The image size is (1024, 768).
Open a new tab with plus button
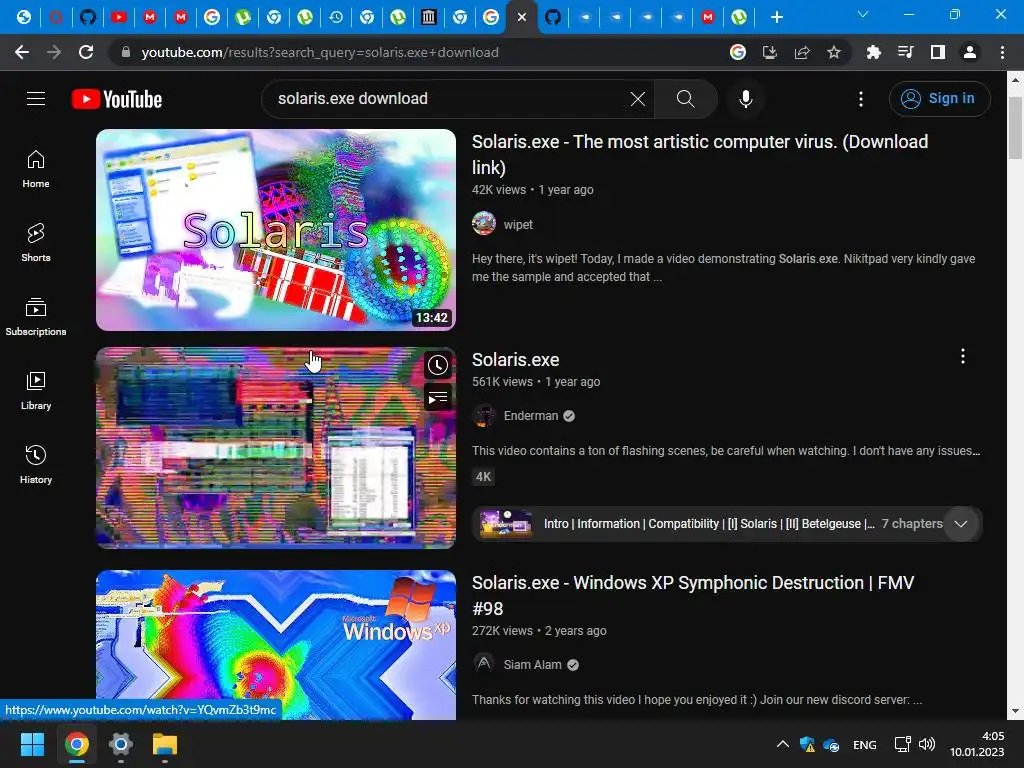click(776, 17)
